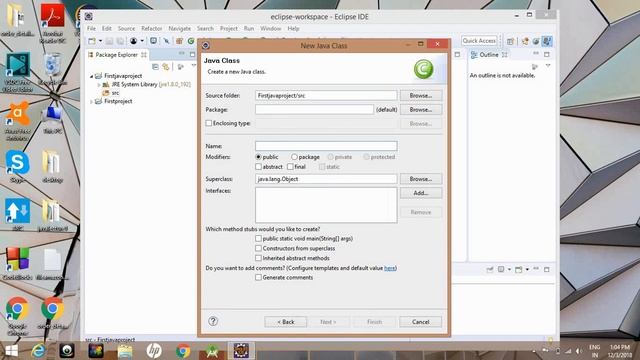Maximize the editor area
640x360 pixels.
click(457, 54)
